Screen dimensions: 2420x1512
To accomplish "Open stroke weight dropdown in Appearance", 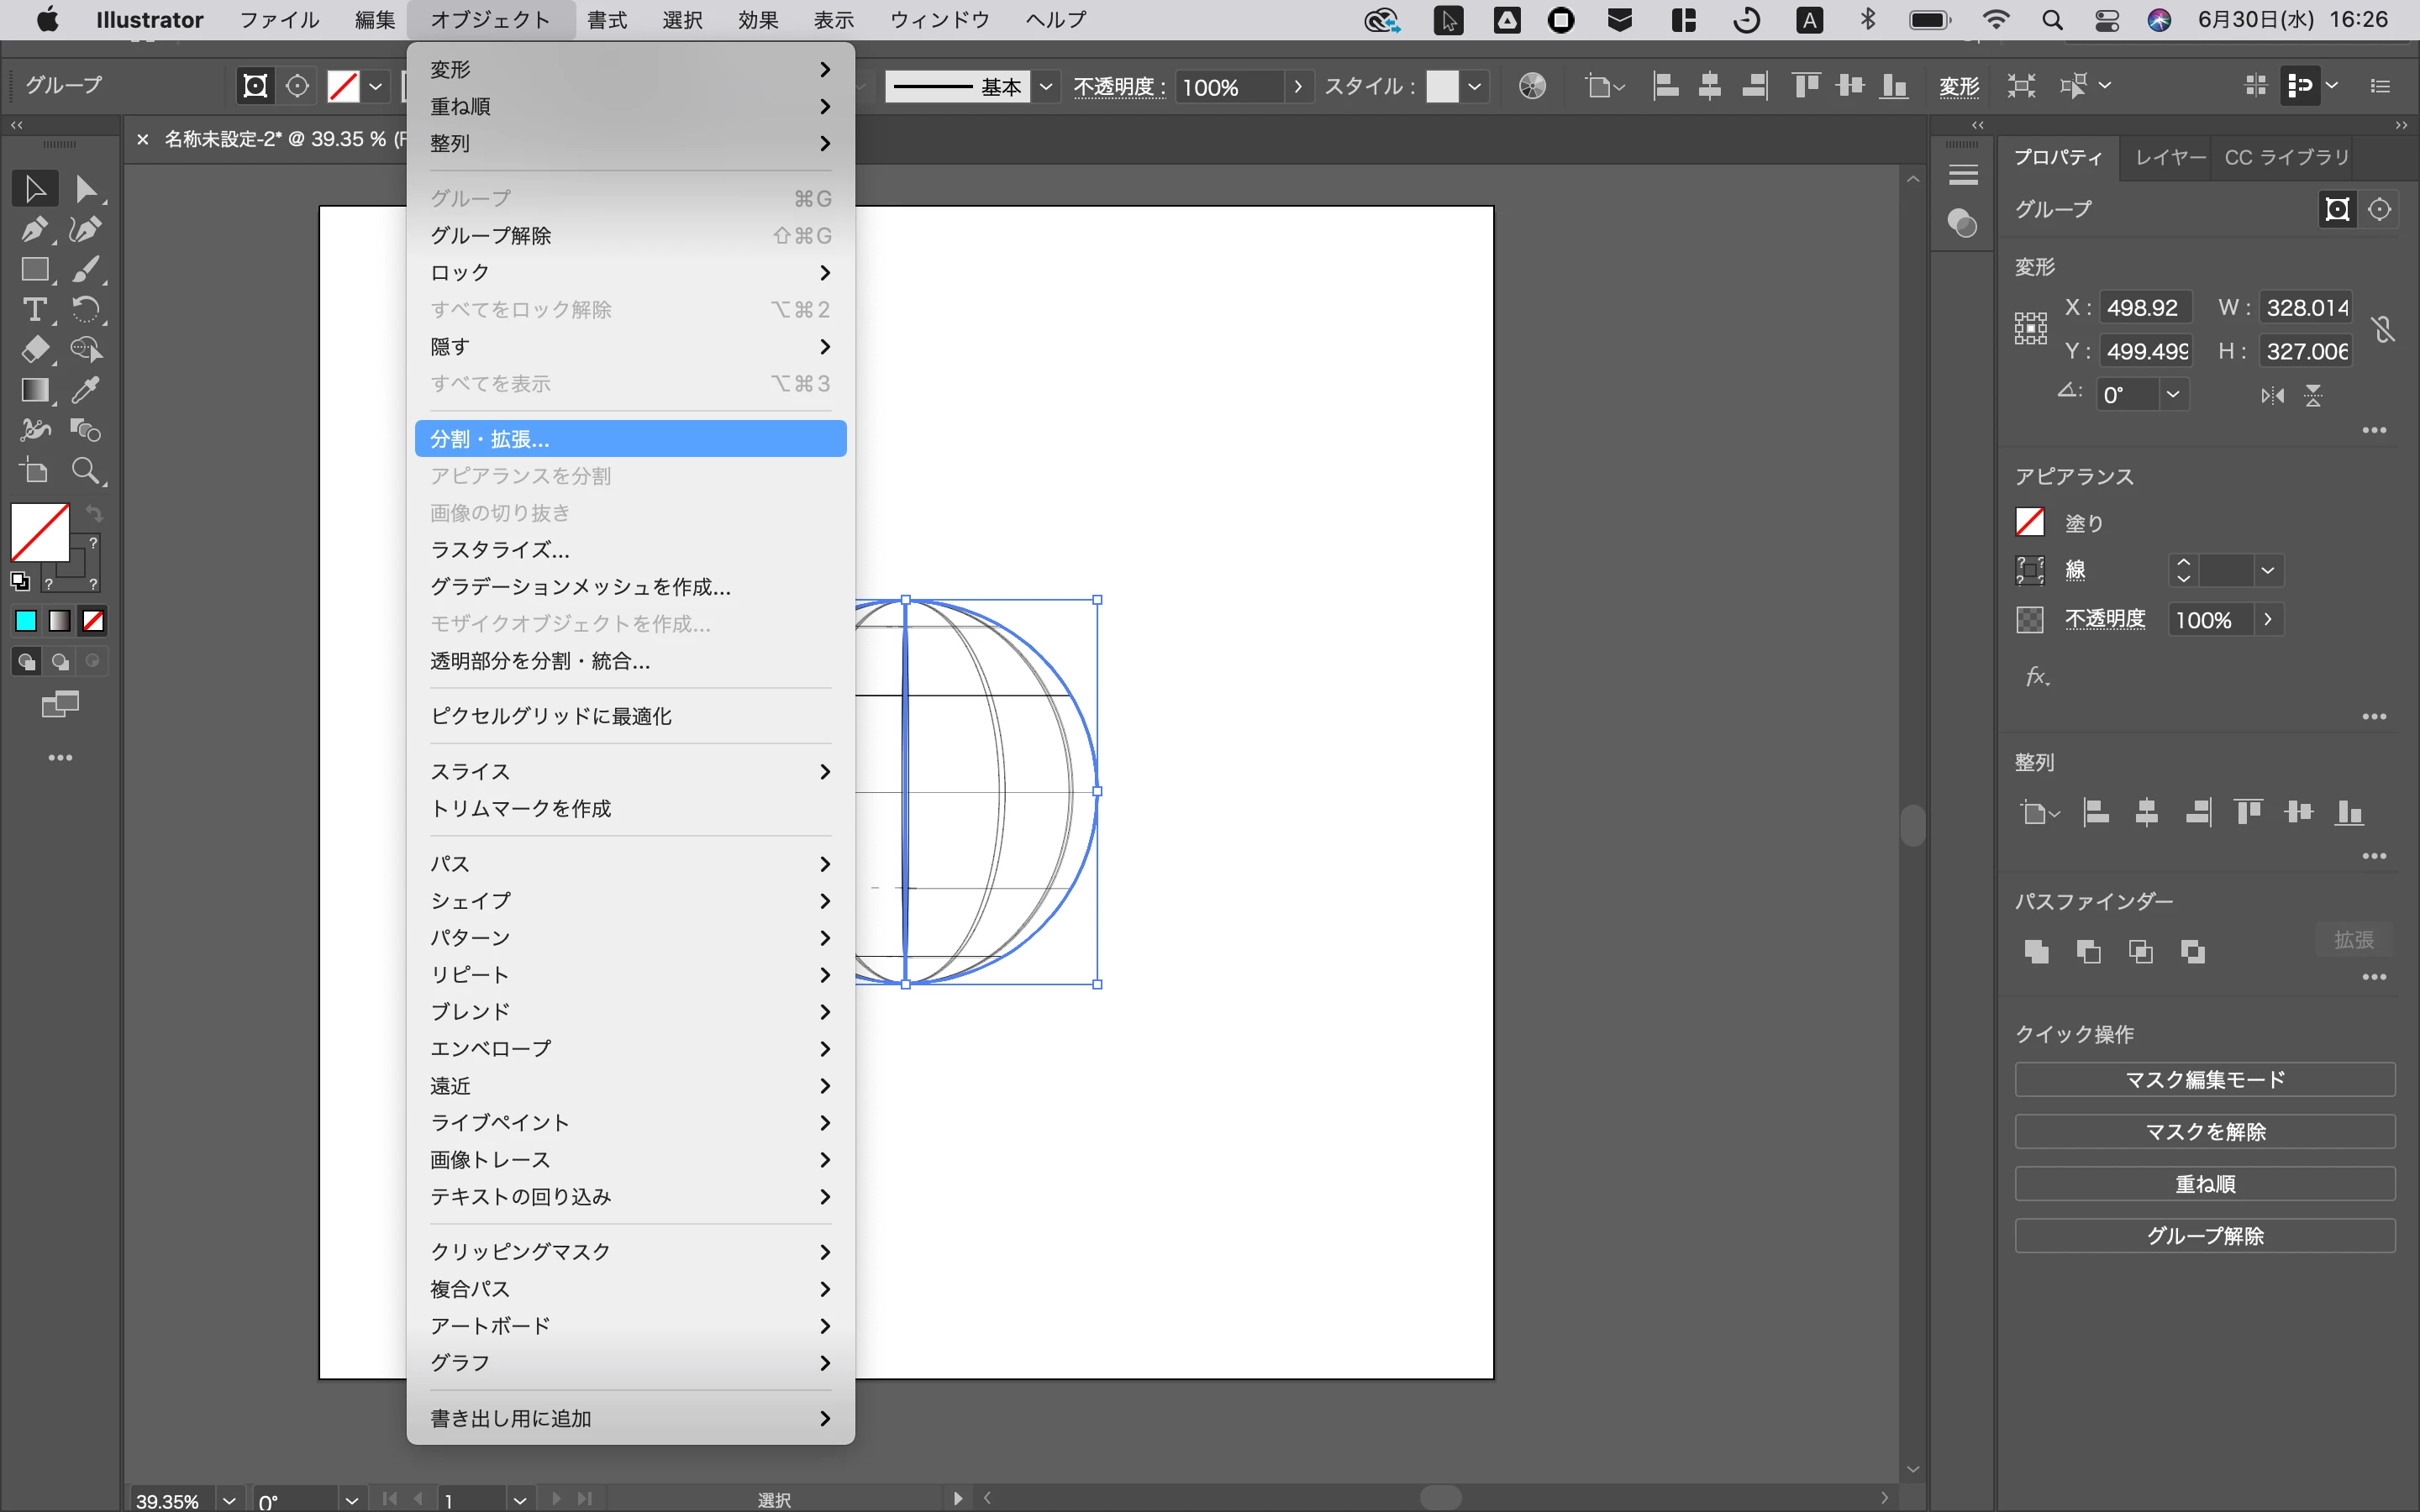I will pyautogui.click(x=2268, y=570).
